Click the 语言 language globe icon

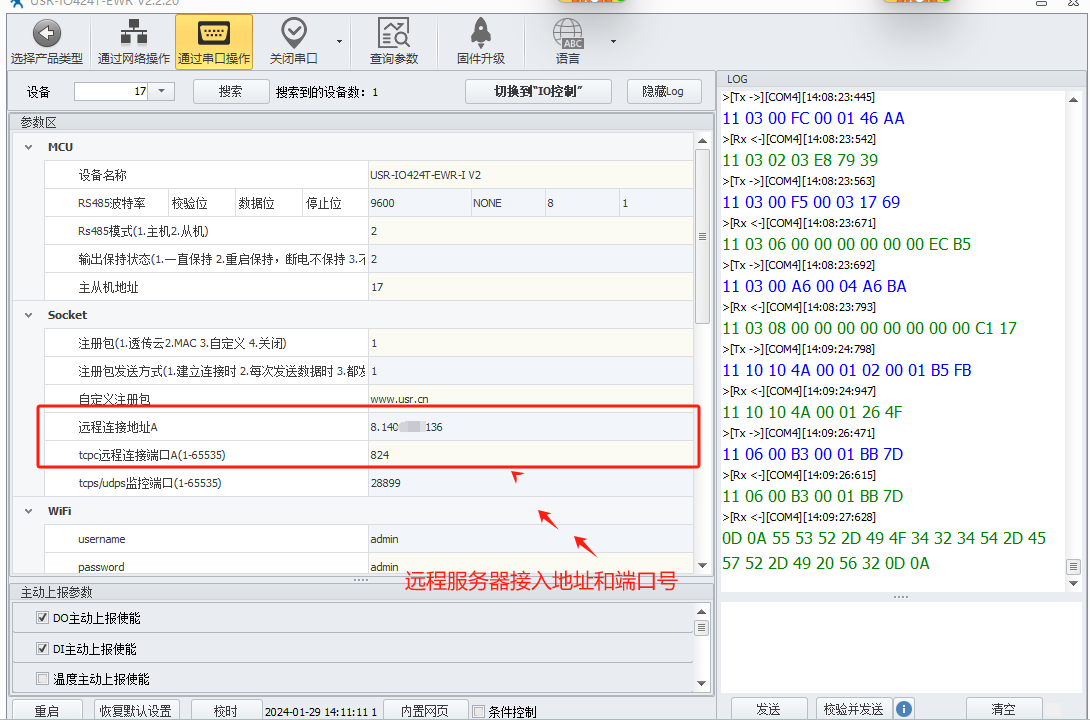pyautogui.click(x=568, y=34)
